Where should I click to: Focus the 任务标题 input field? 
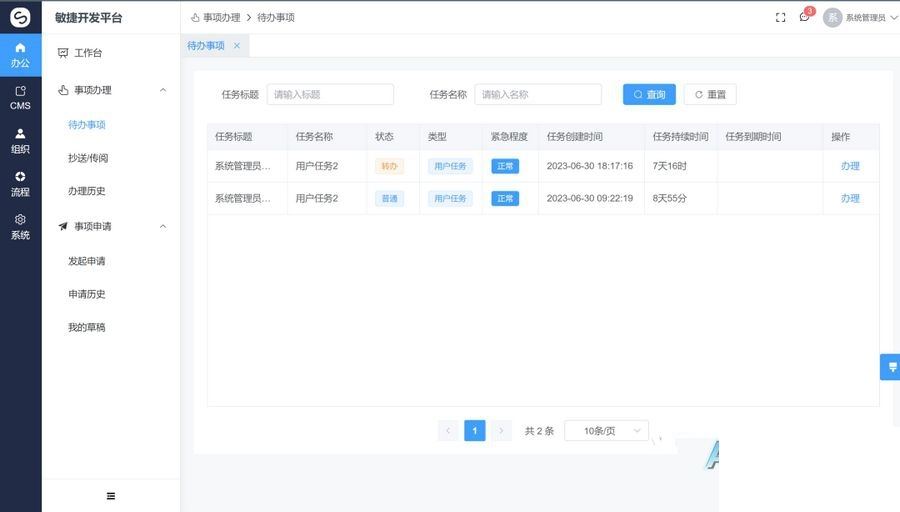click(x=330, y=95)
